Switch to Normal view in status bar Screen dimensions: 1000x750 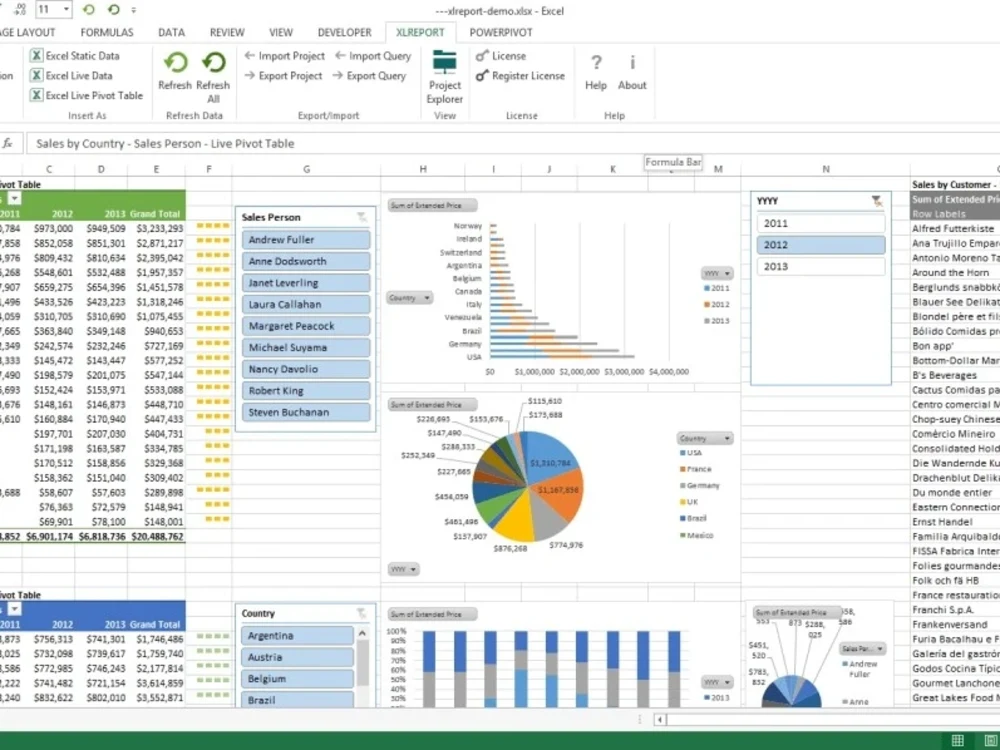click(957, 740)
